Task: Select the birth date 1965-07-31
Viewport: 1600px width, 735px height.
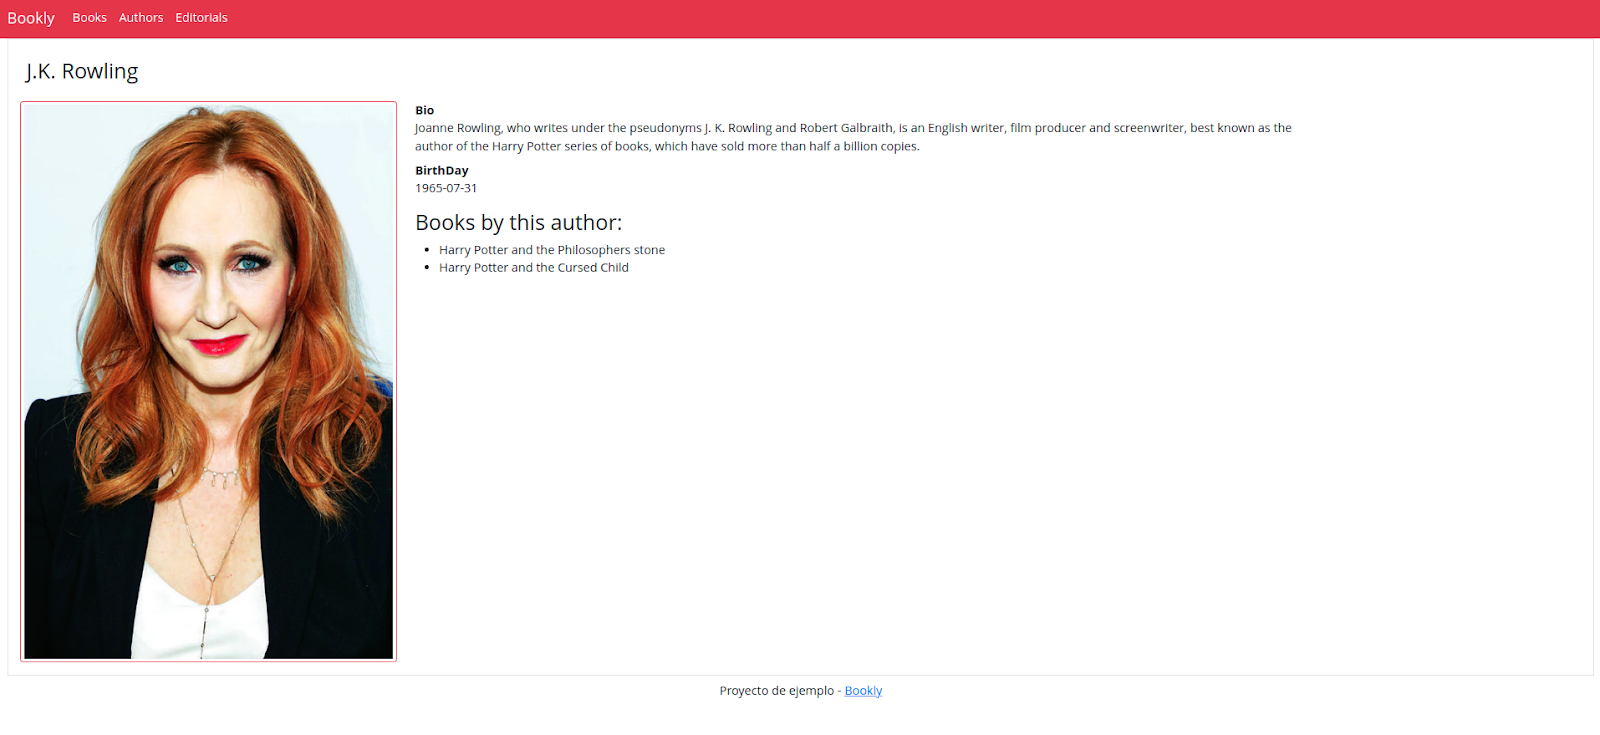Action: coord(446,188)
